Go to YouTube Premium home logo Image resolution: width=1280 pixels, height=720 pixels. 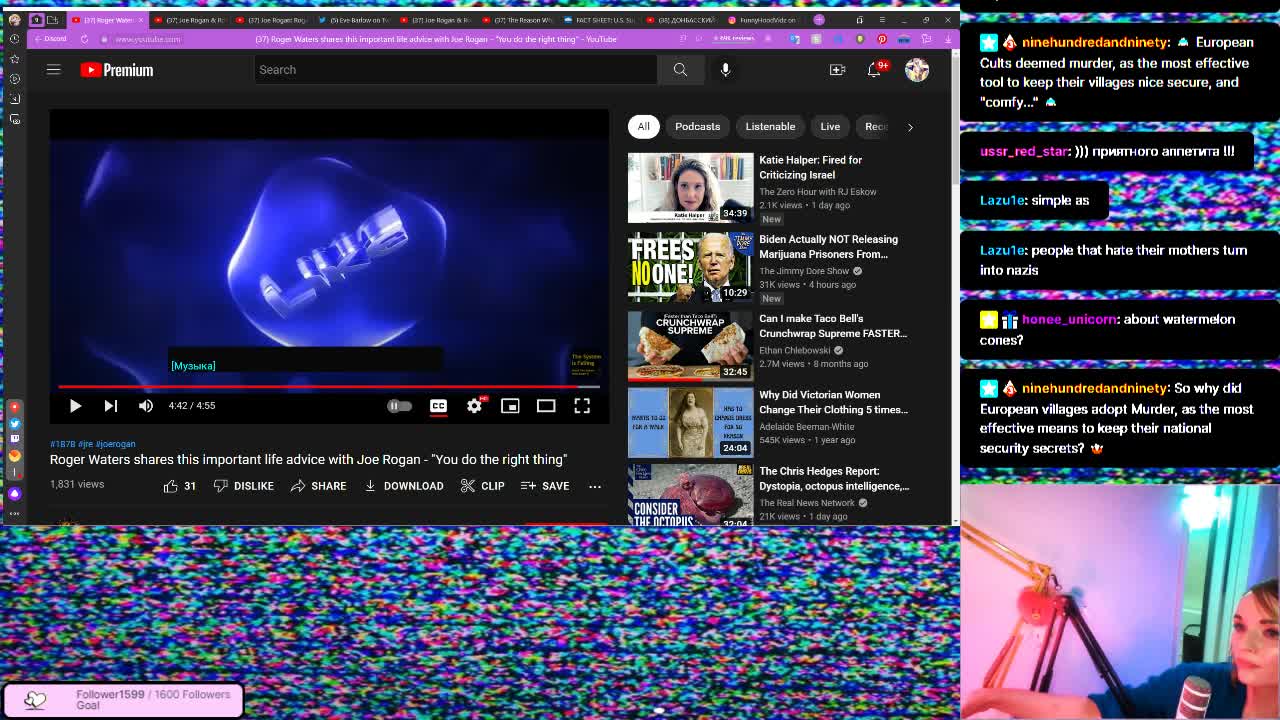117,70
